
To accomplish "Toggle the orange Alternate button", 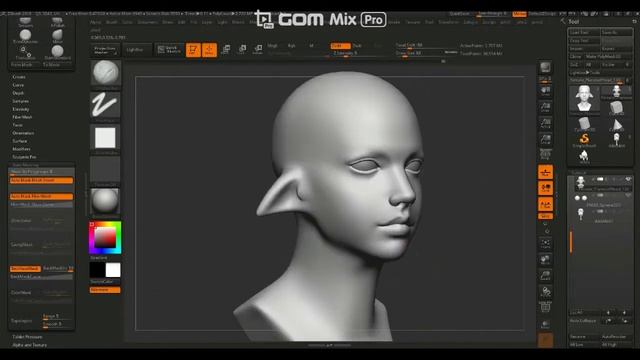I will click(105, 290).
